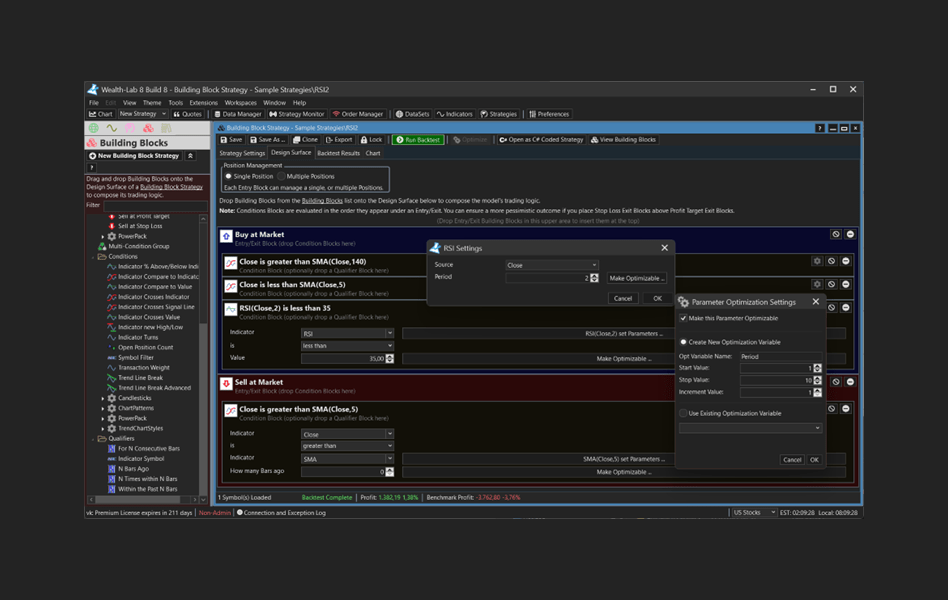
Task: Save the building block strategy
Action: click(x=232, y=140)
